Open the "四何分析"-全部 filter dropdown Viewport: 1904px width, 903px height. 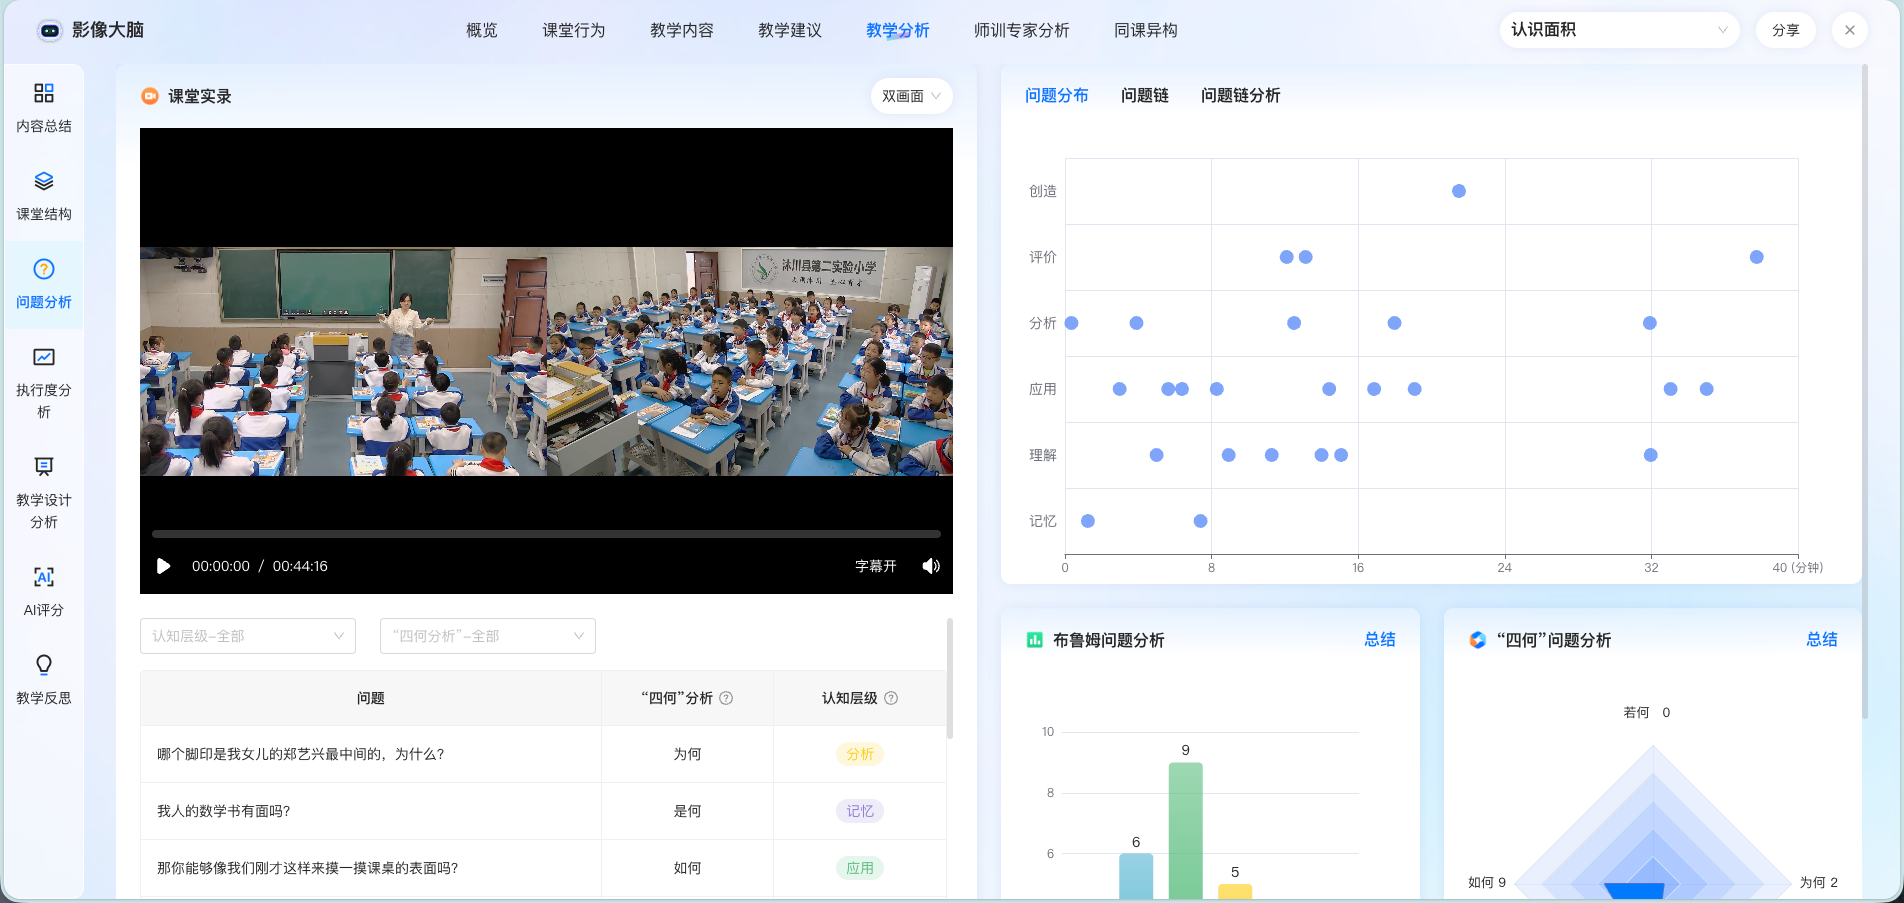tap(488, 636)
